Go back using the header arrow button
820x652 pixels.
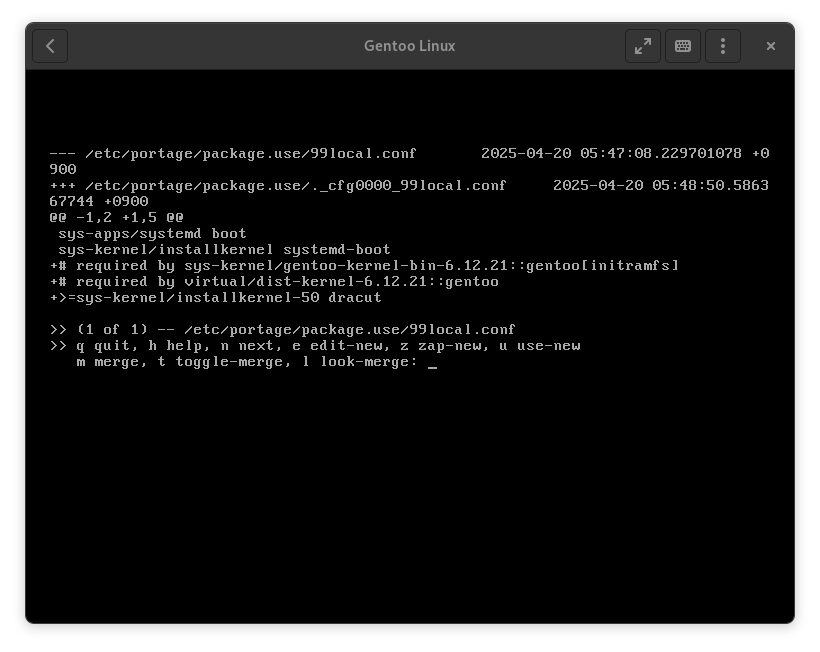(50, 46)
